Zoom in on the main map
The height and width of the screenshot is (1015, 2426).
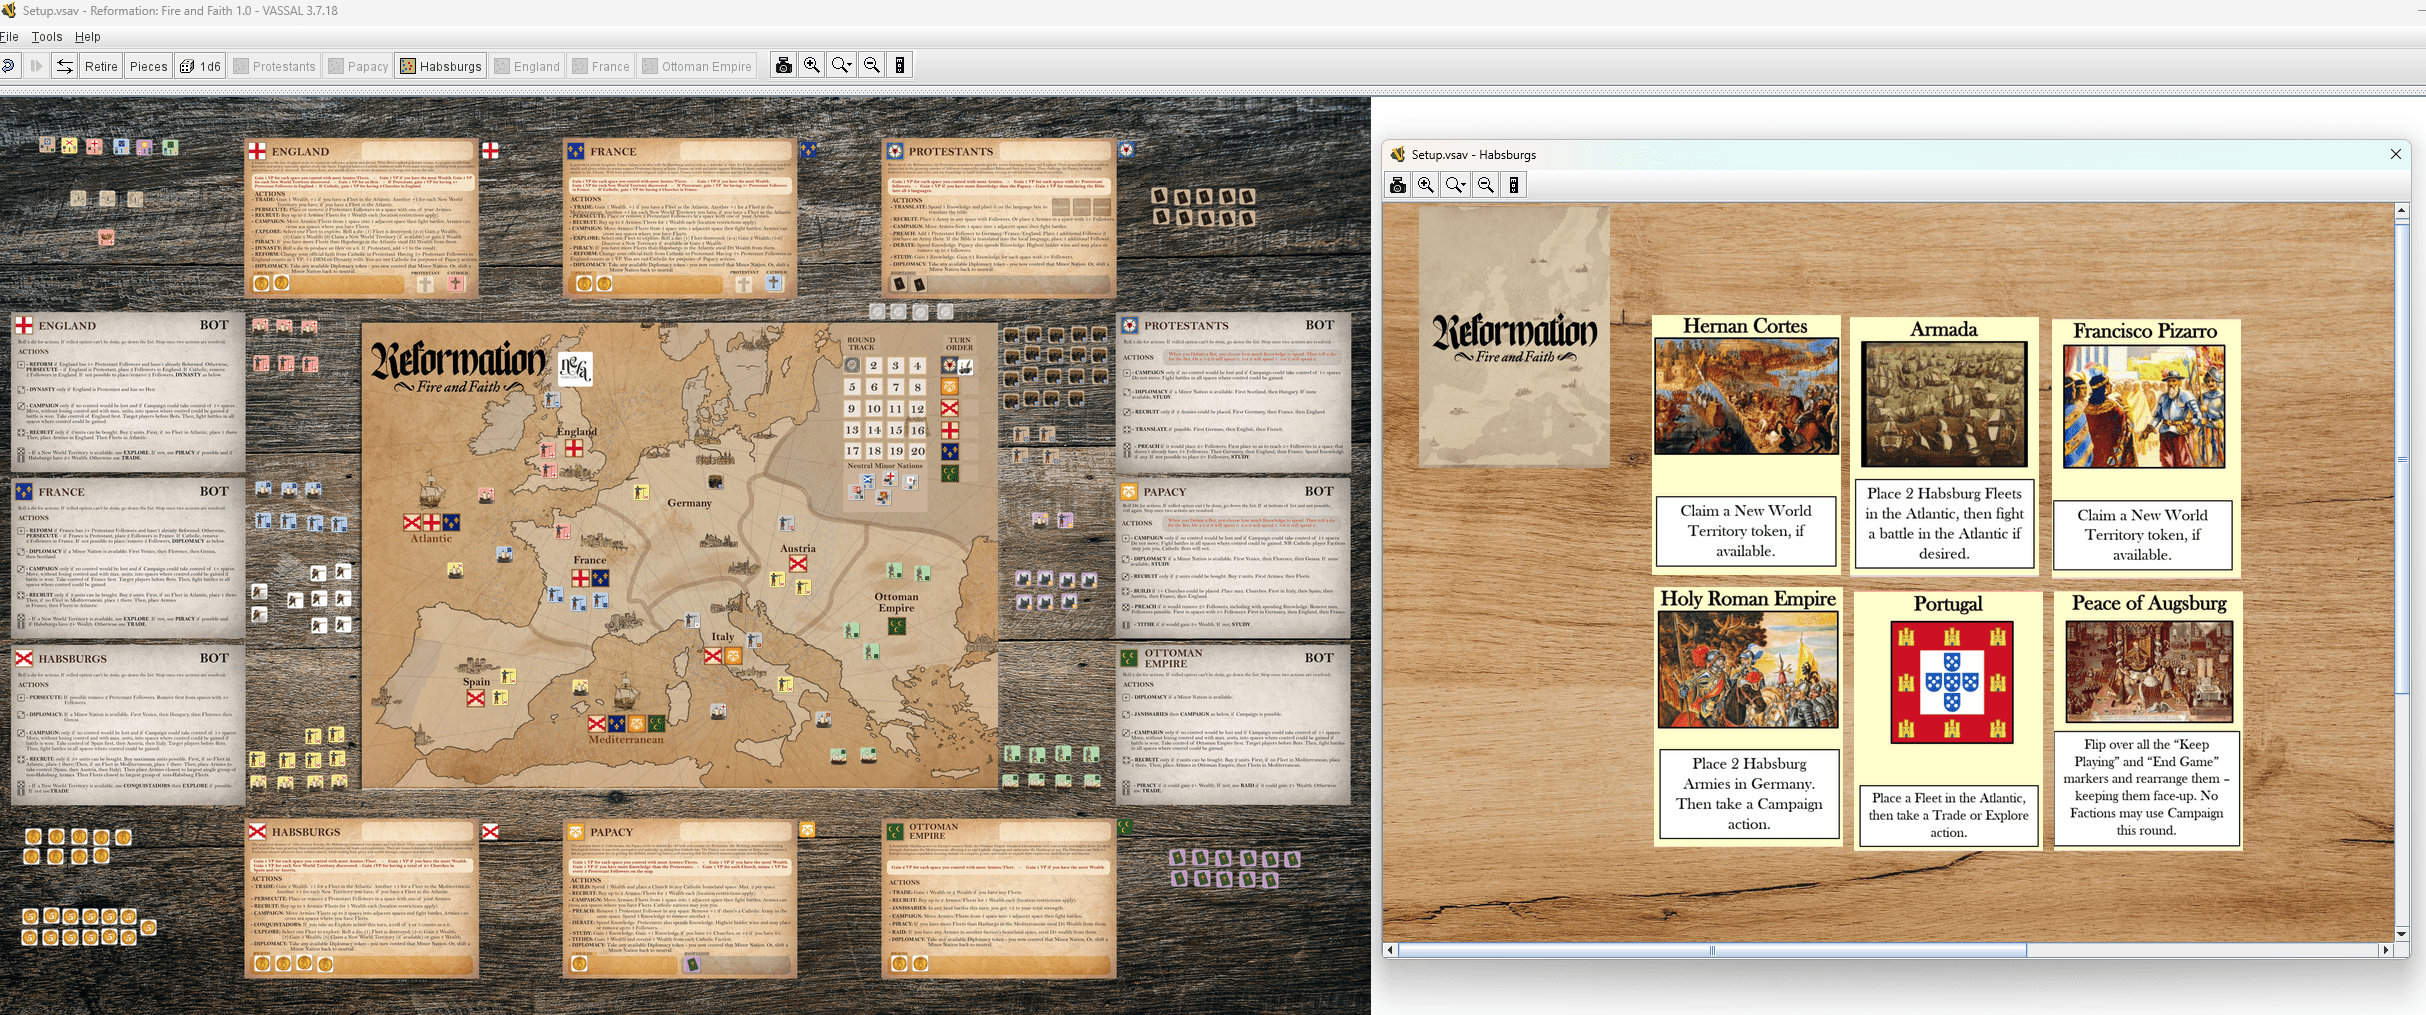coord(812,64)
